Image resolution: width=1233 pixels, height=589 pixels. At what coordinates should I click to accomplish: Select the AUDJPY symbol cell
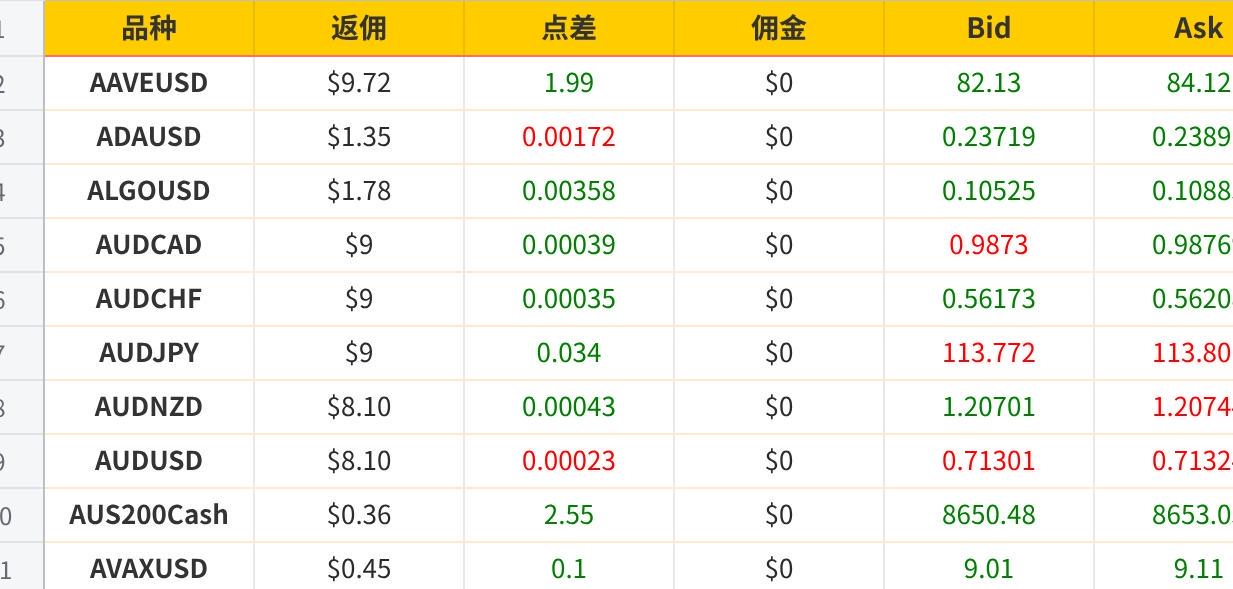(149, 353)
